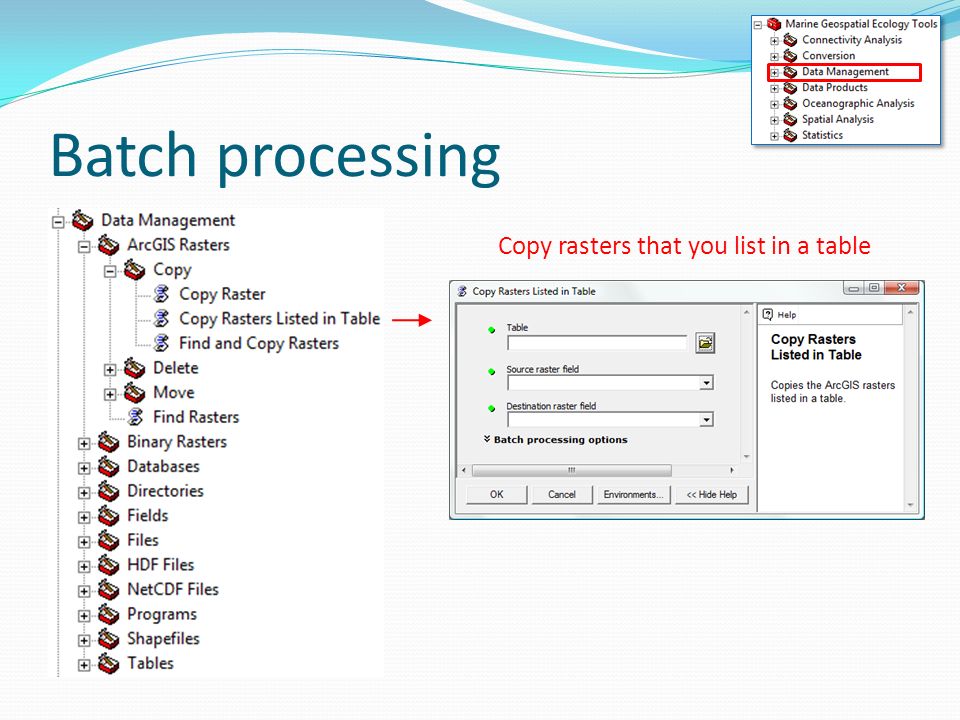Click the parameter pane scroll-down arrow
960x720 pixels.
coord(746,457)
